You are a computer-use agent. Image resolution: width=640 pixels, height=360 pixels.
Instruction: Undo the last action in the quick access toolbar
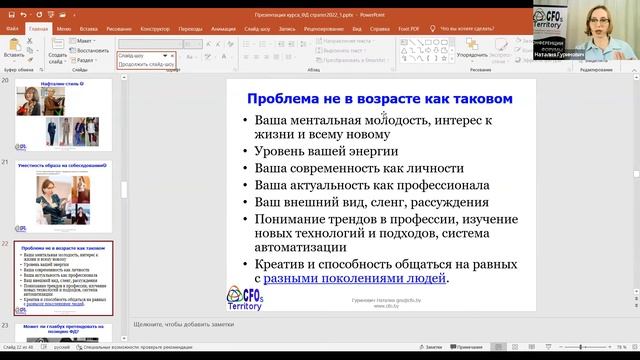coord(24,15)
